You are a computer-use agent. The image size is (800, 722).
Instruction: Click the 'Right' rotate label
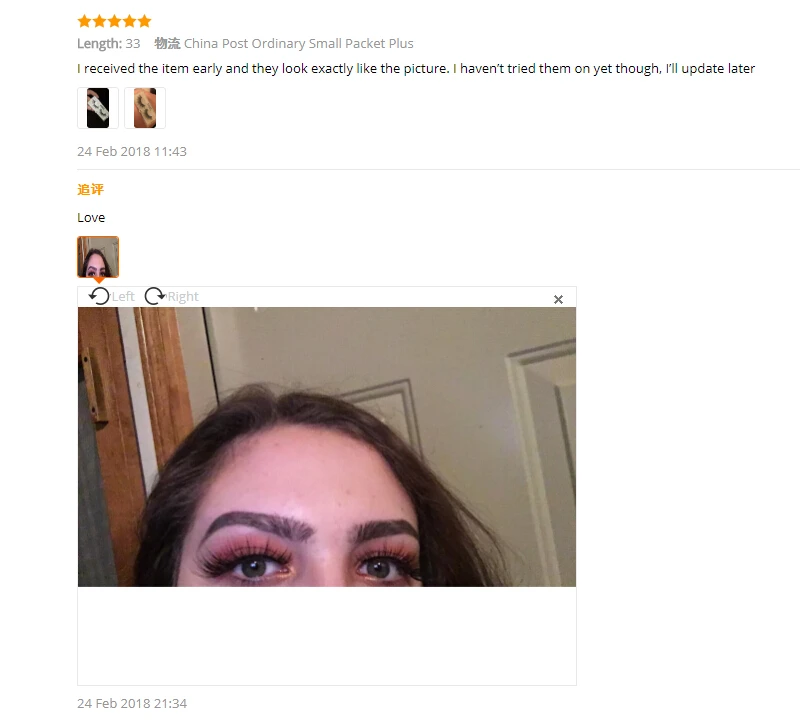(x=183, y=296)
